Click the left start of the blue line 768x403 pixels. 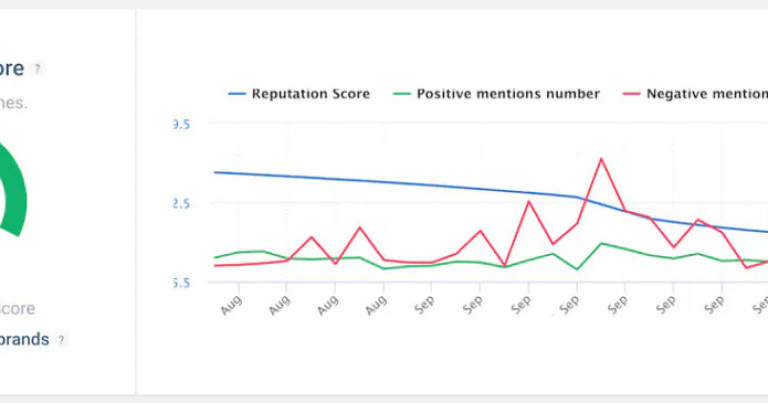point(216,172)
